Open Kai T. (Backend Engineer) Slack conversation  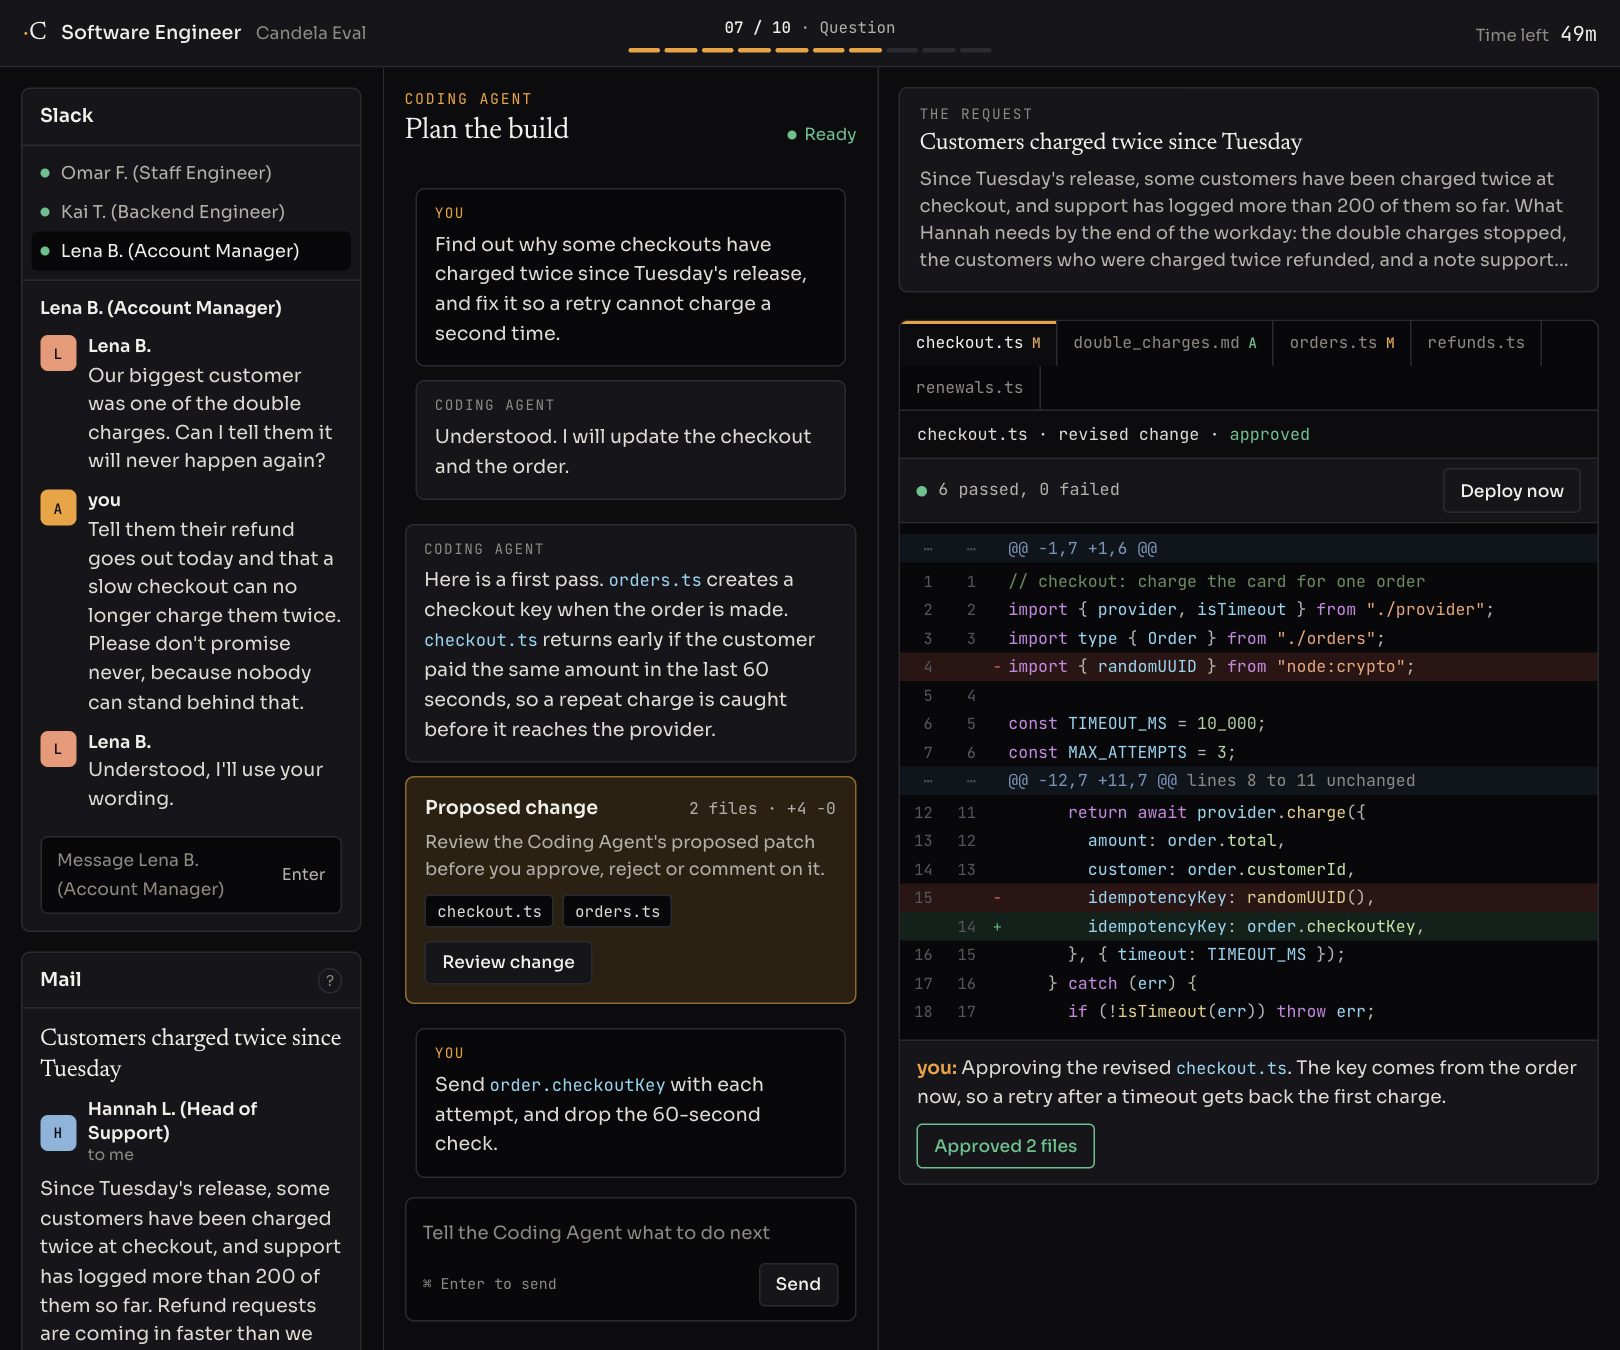(191, 212)
